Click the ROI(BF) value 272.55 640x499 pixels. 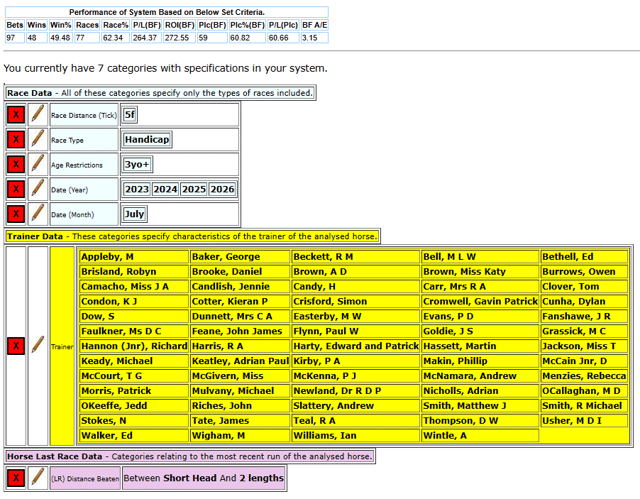click(179, 38)
